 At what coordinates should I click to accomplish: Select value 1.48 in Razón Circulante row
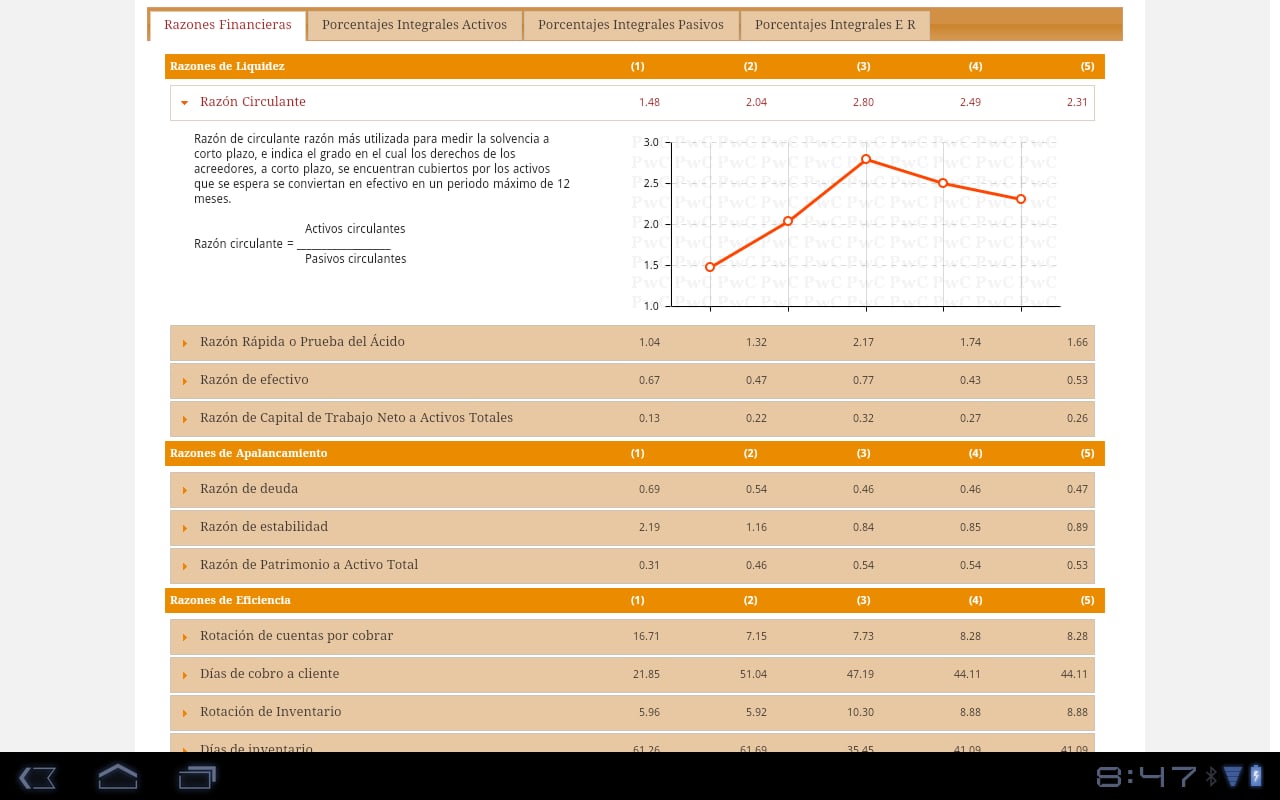[x=649, y=102]
